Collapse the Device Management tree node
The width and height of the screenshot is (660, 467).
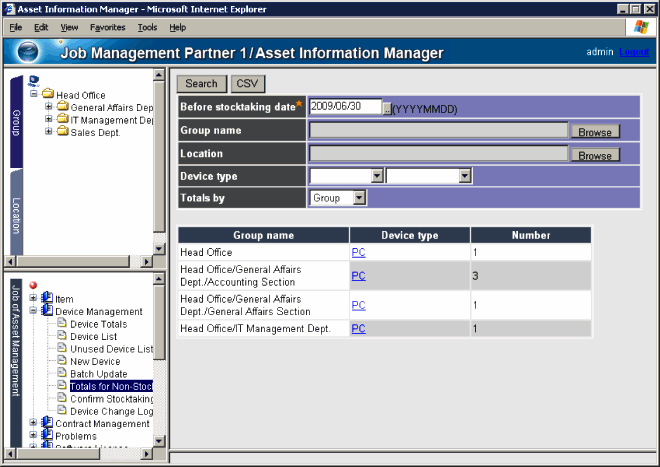(34, 311)
